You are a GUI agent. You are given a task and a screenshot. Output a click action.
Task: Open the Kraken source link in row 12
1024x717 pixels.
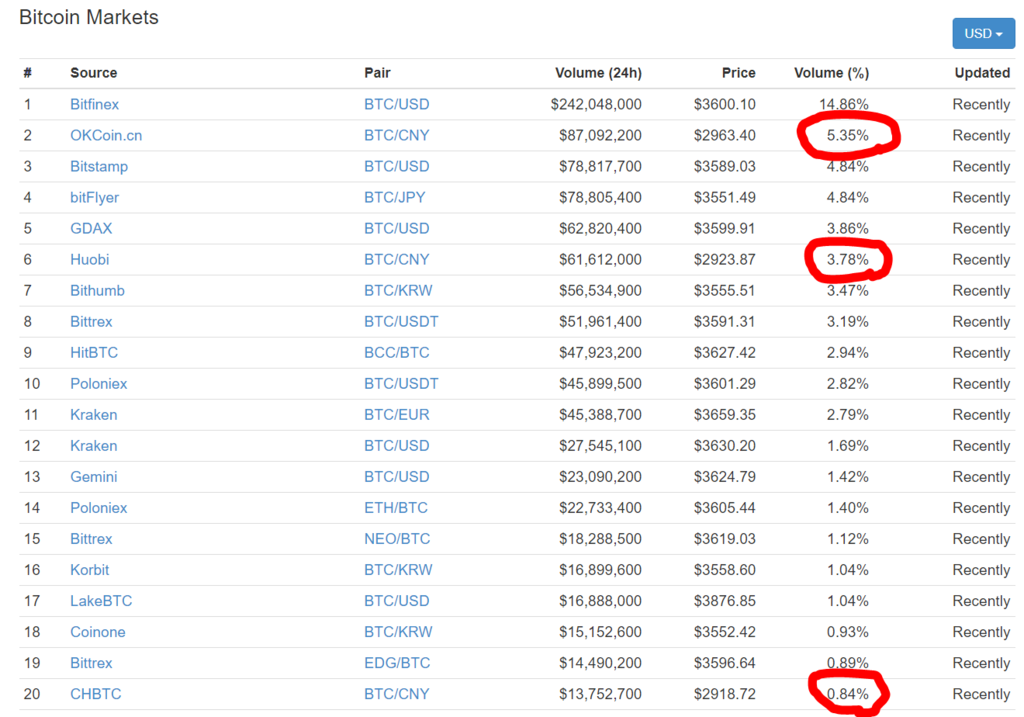(x=93, y=445)
